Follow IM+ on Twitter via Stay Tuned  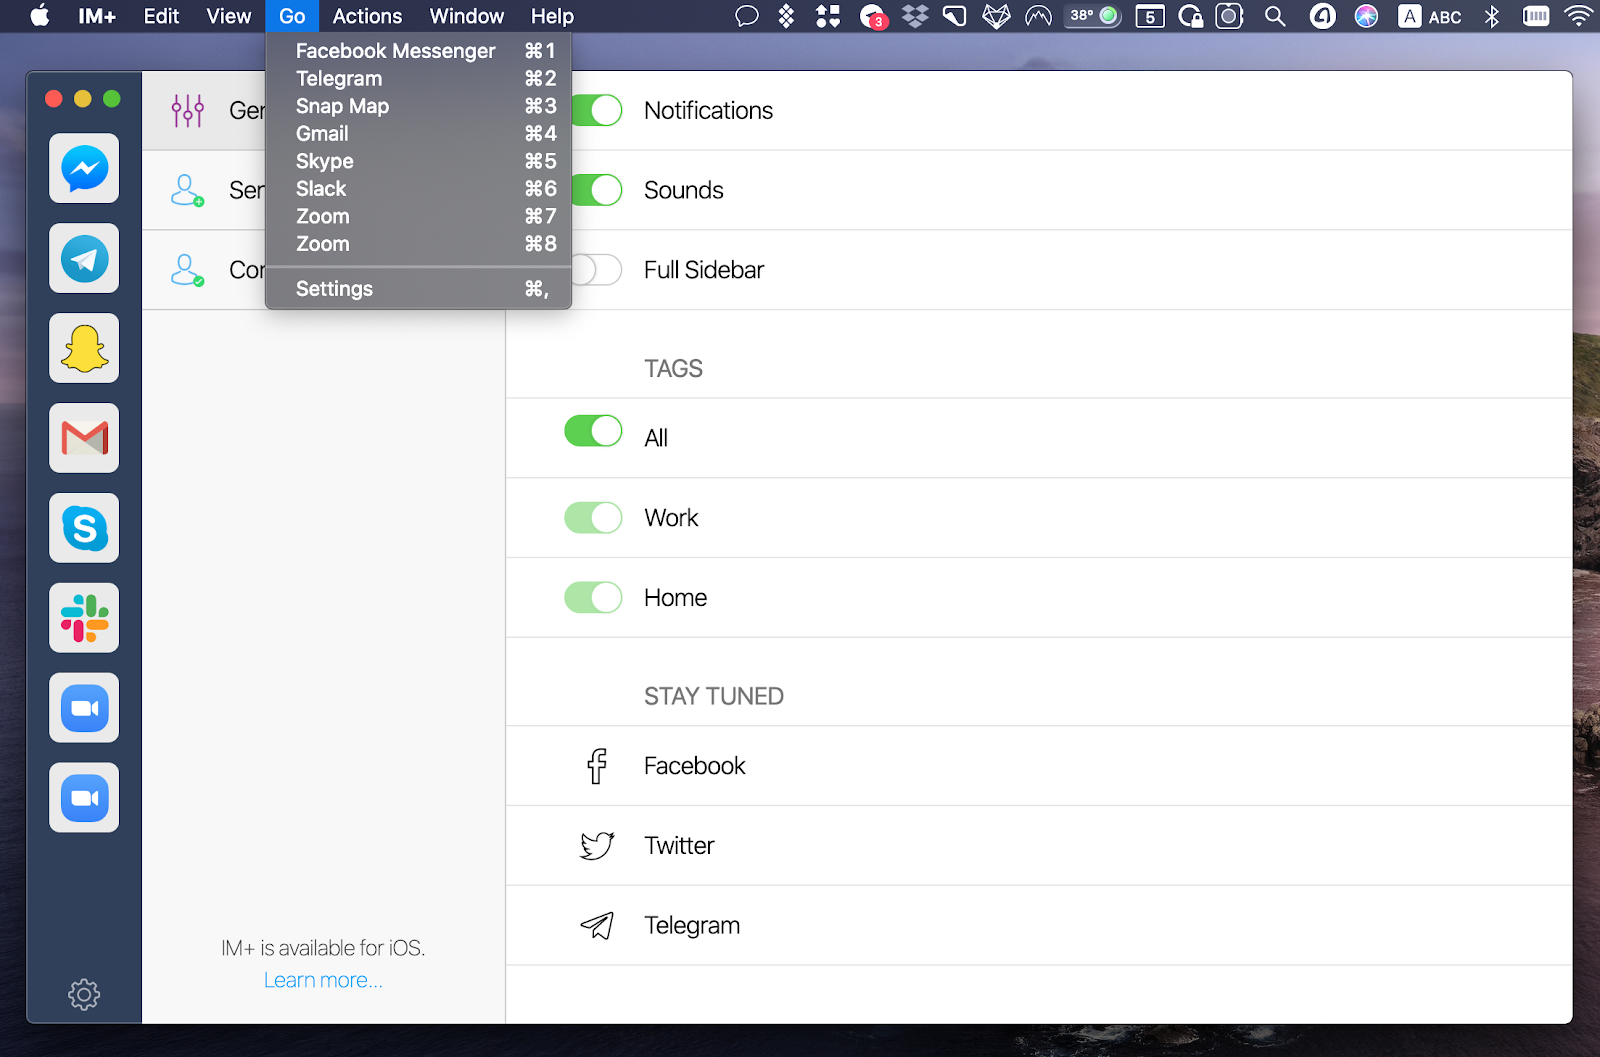click(679, 845)
